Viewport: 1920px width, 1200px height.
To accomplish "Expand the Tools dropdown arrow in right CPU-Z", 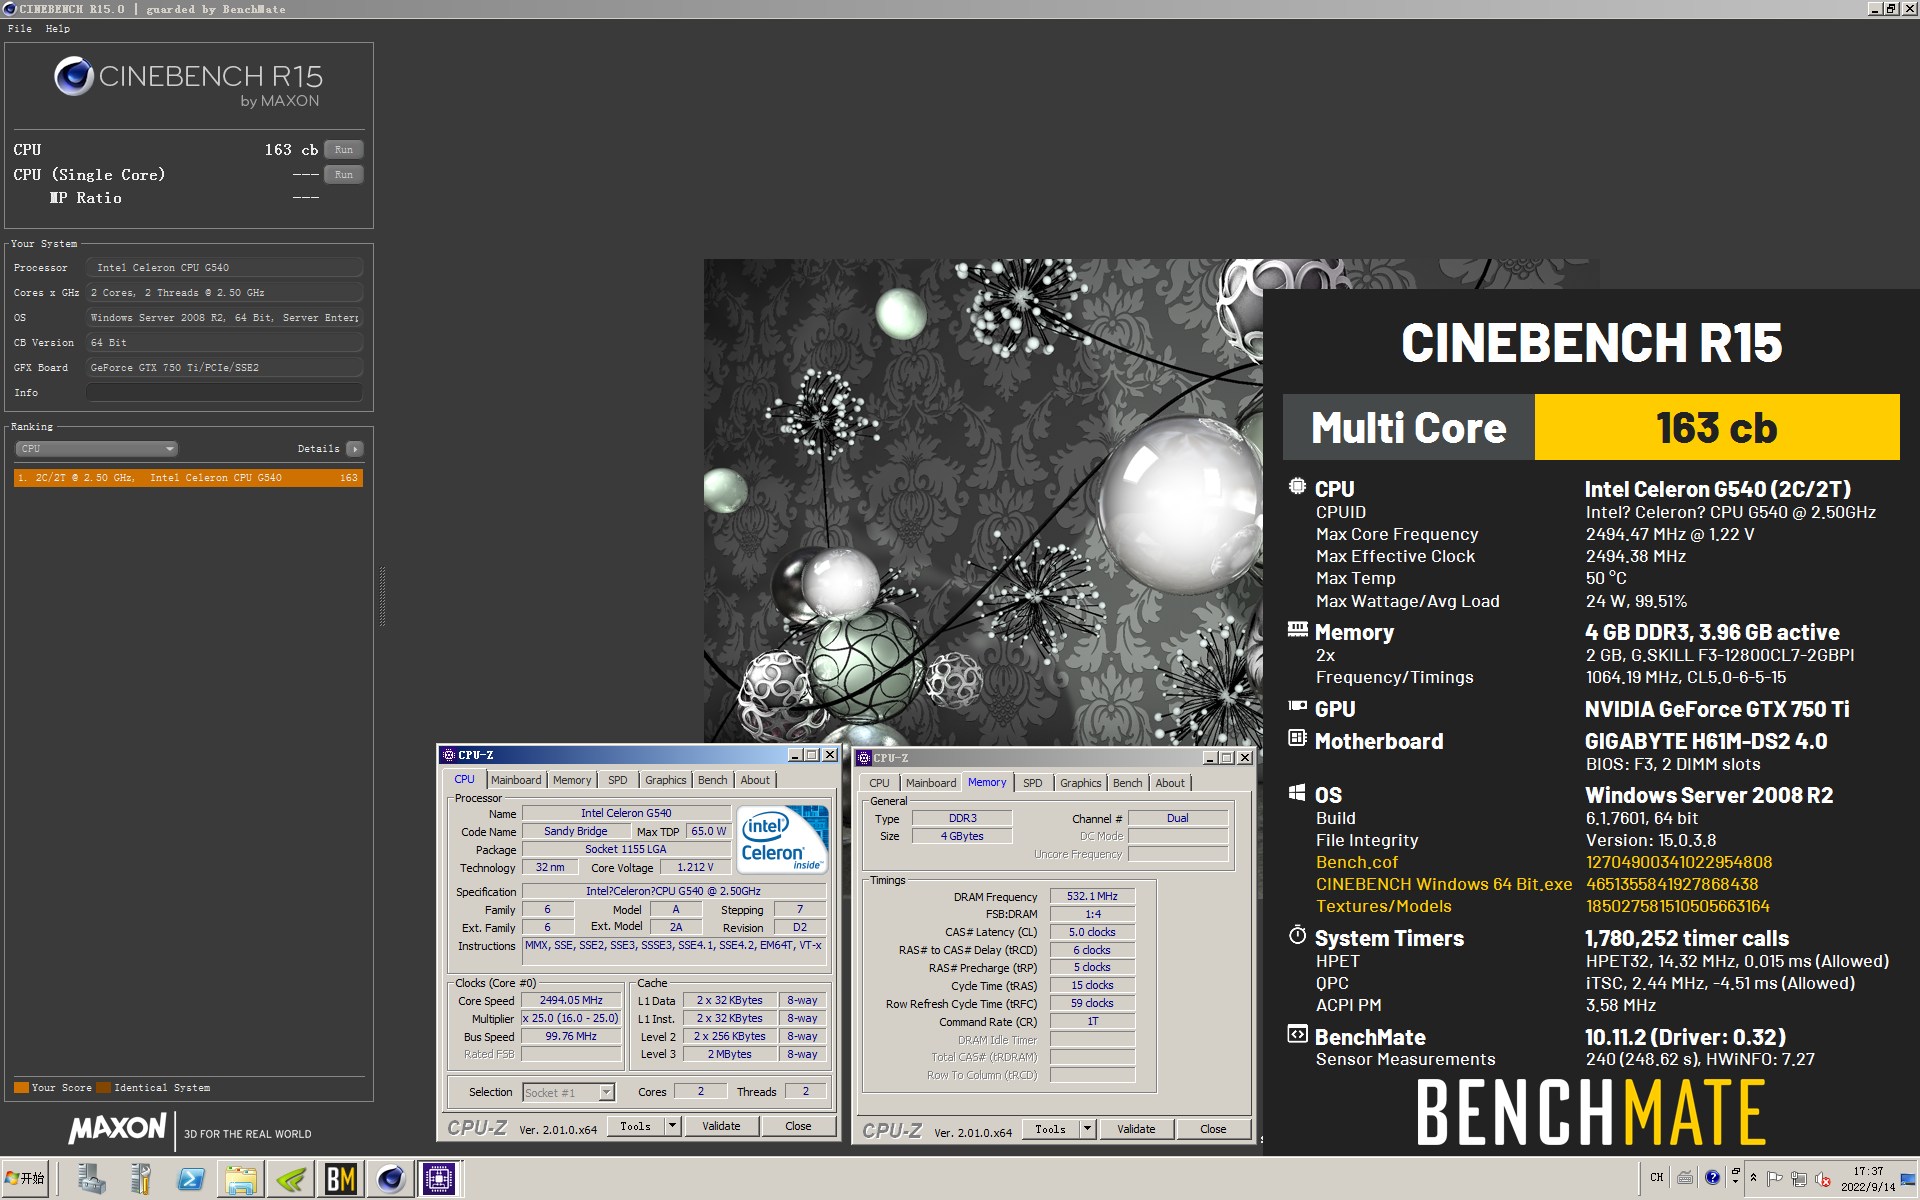I will [x=1088, y=1129].
